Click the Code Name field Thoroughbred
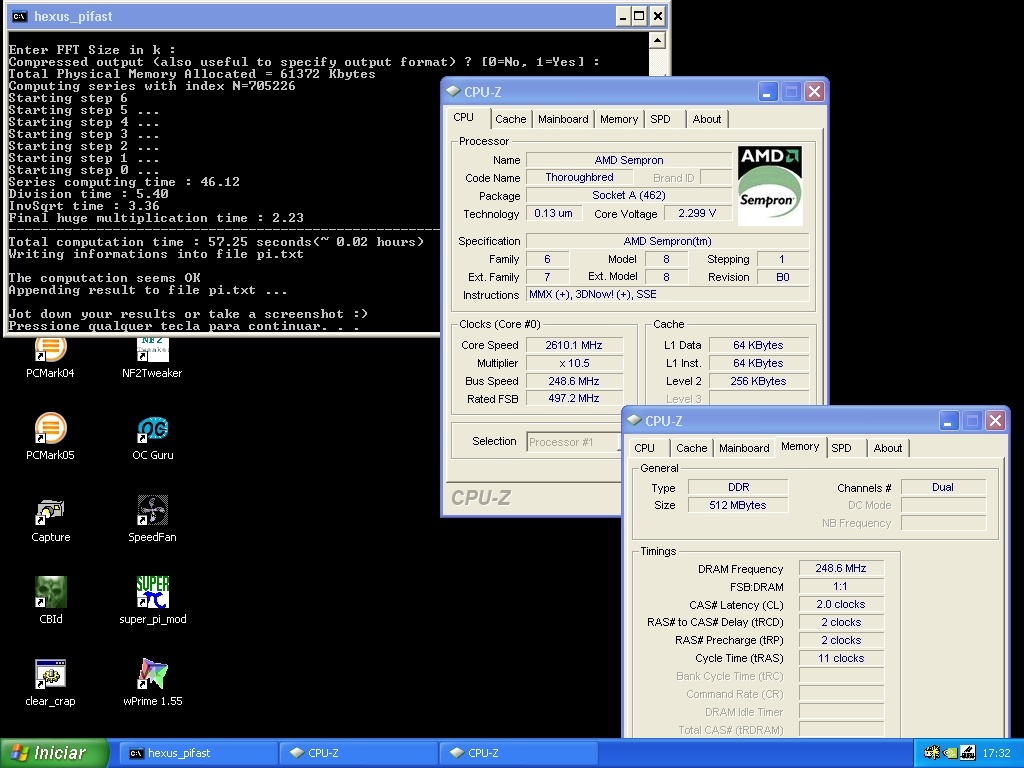 pyautogui.click(x=579, y=178)
